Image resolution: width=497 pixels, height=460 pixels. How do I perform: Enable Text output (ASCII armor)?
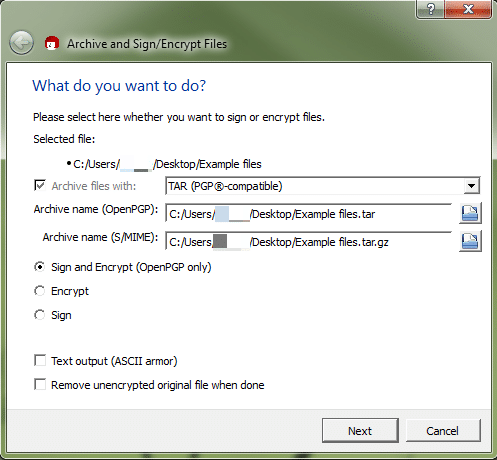coord(40,361)
